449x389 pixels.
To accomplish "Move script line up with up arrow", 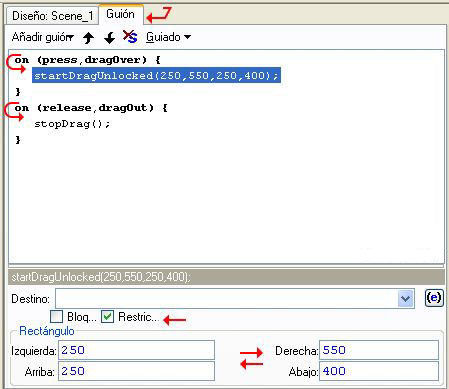I will coord(88,38).
